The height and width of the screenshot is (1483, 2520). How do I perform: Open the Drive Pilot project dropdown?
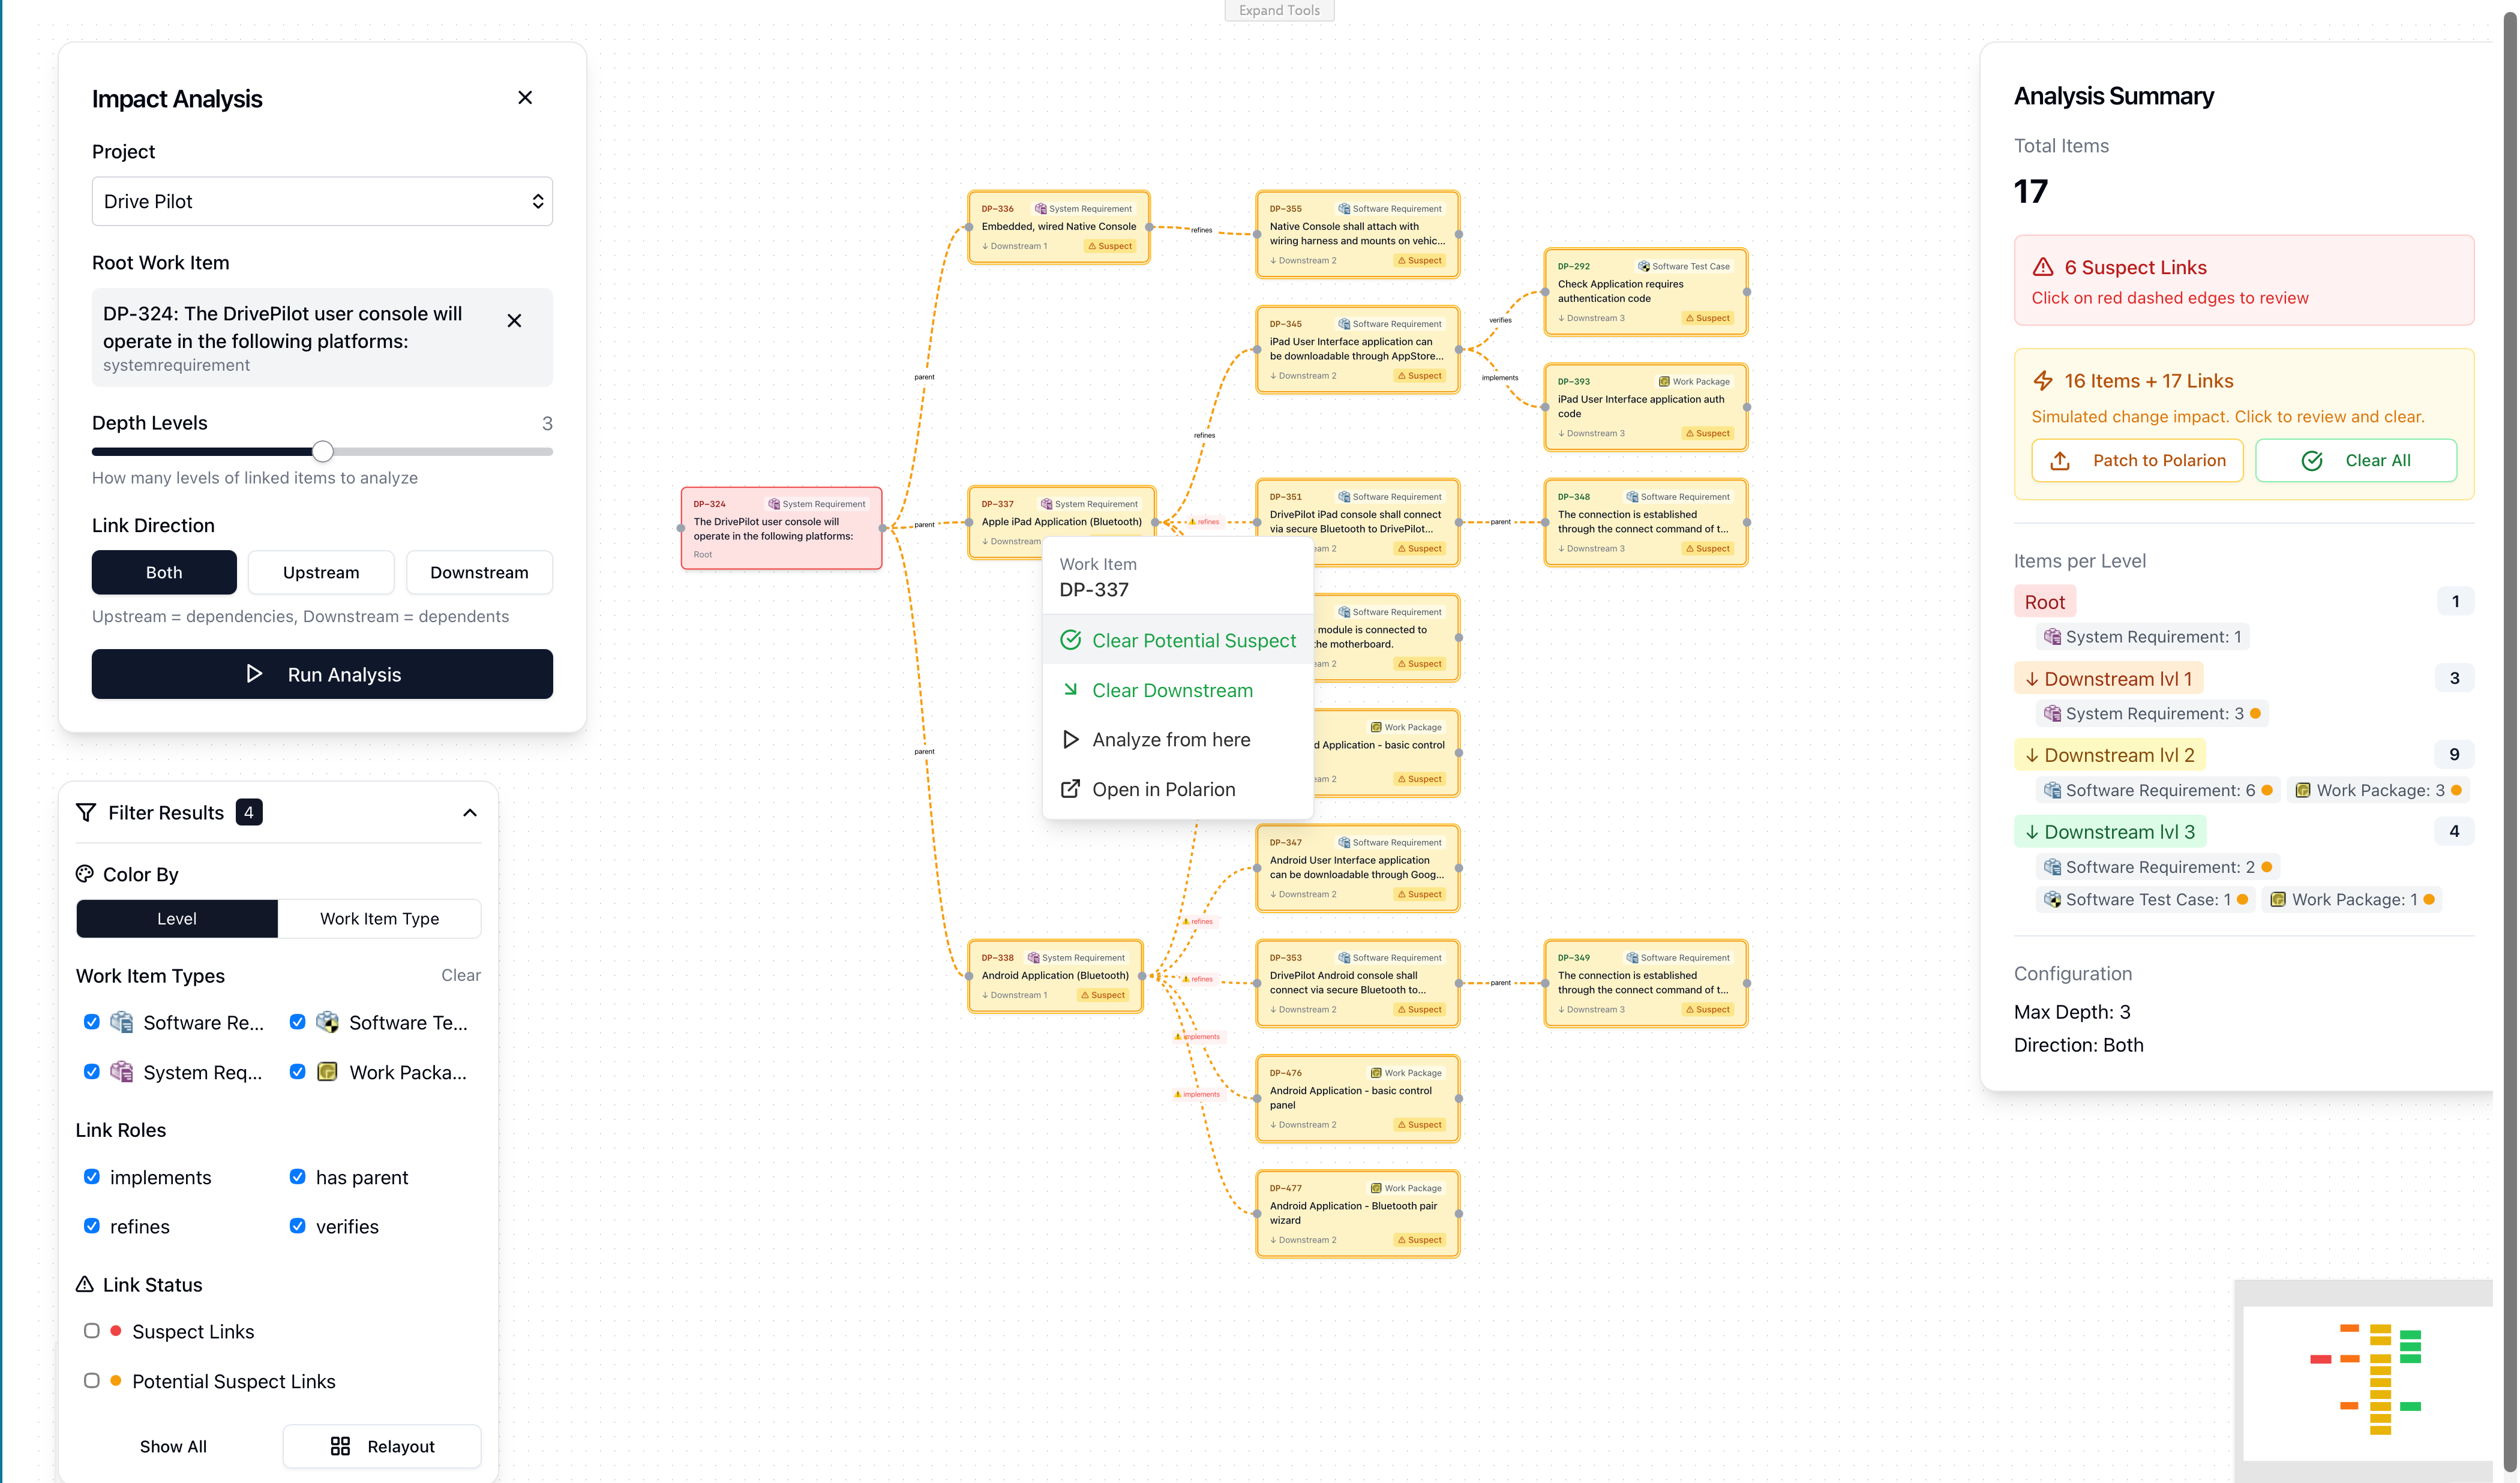click(x=322, y=201)
